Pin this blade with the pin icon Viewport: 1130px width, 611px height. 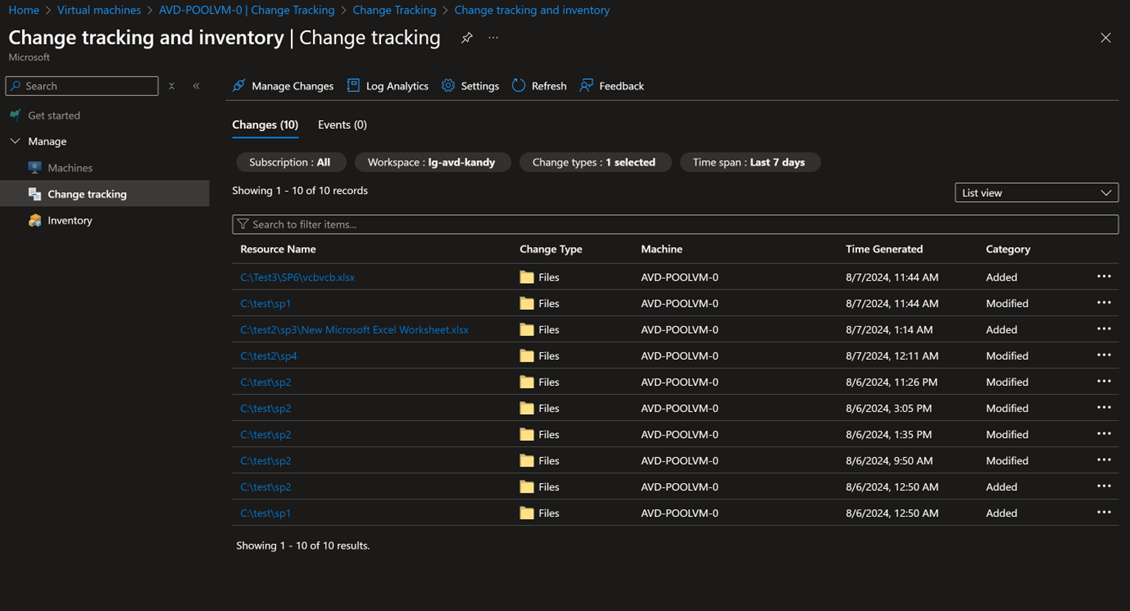pos(467,37)
